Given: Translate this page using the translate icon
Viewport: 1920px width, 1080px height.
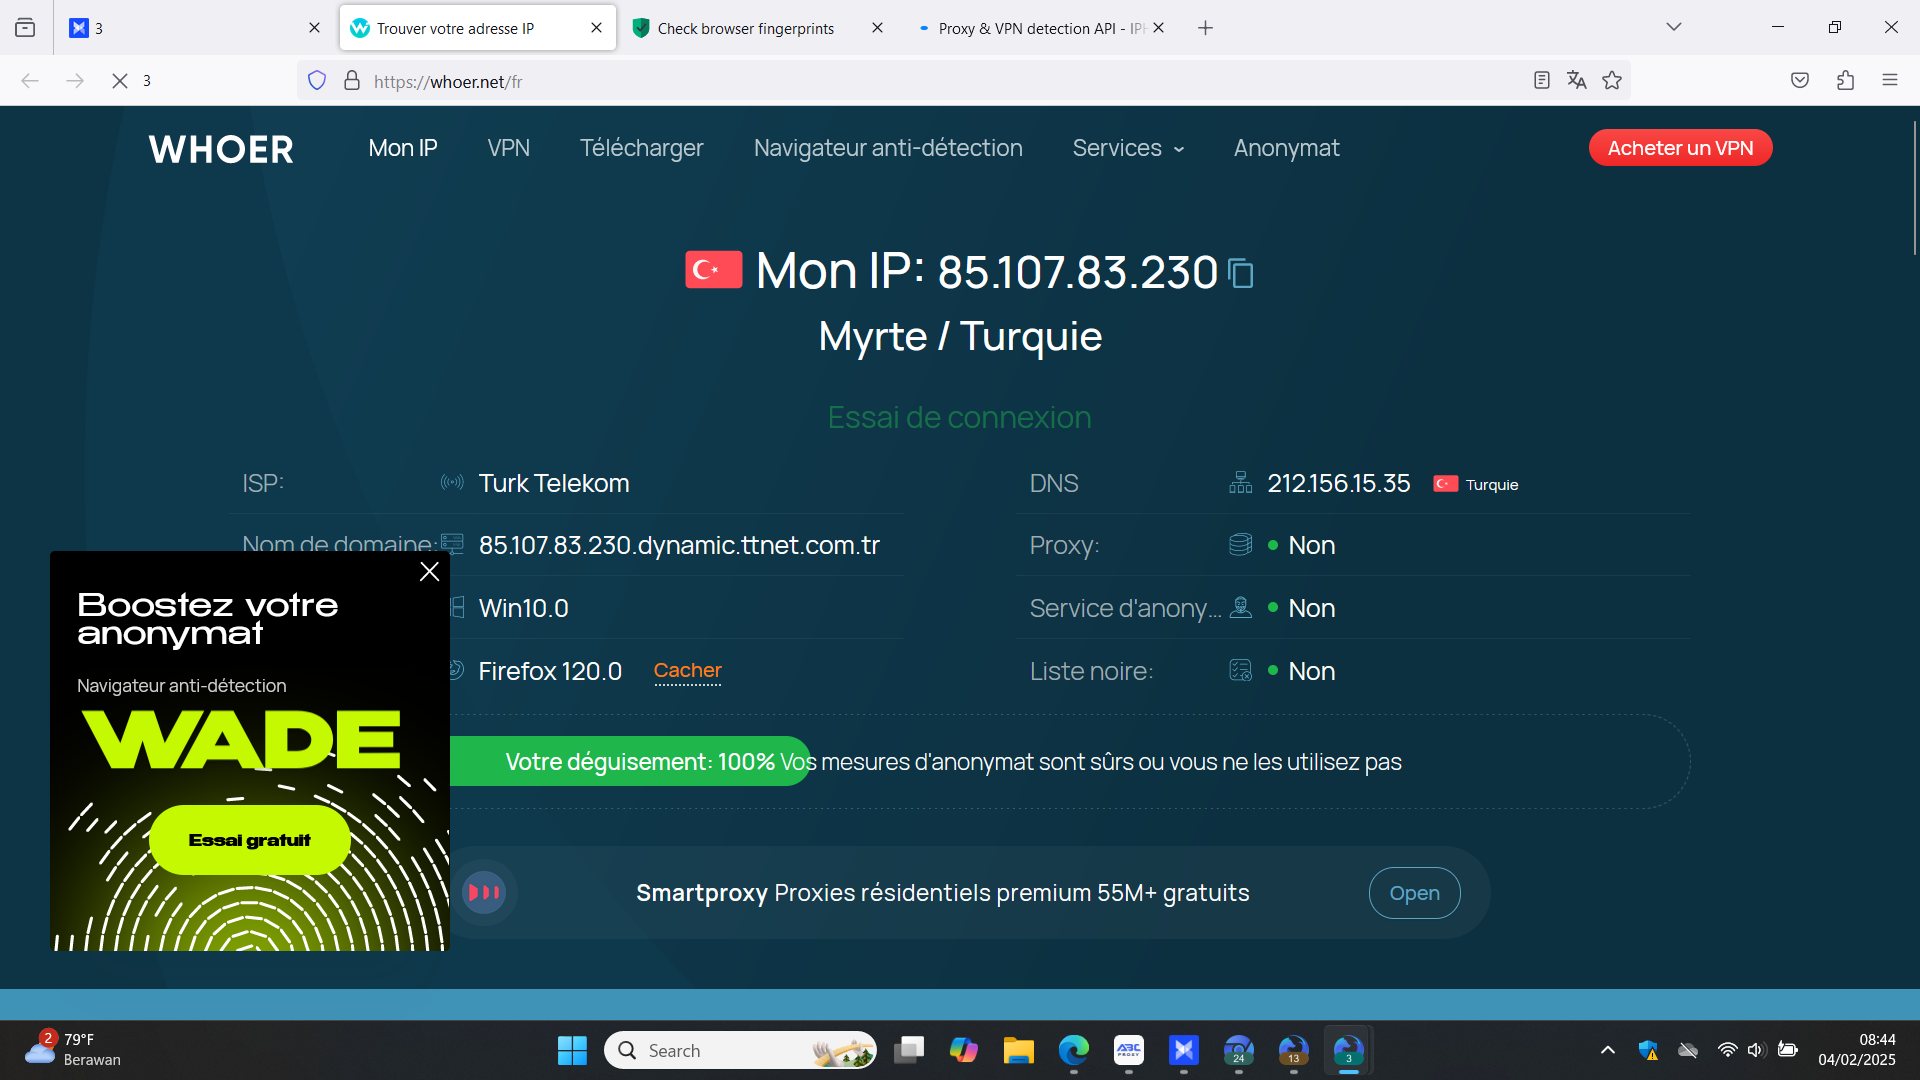Looking at the screenshot, I should point(1577,80).
